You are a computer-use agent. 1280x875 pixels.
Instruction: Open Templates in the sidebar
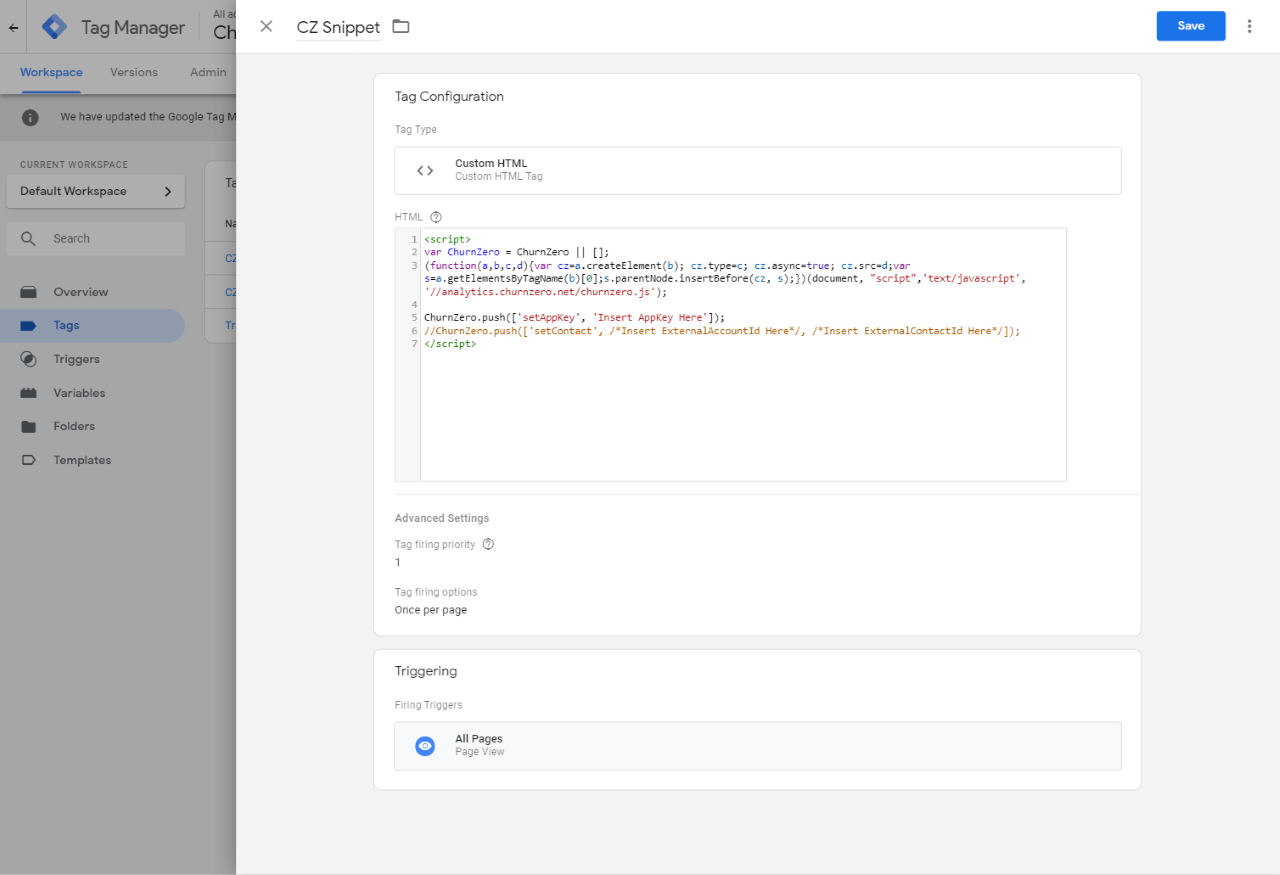(x=92, y=460)
